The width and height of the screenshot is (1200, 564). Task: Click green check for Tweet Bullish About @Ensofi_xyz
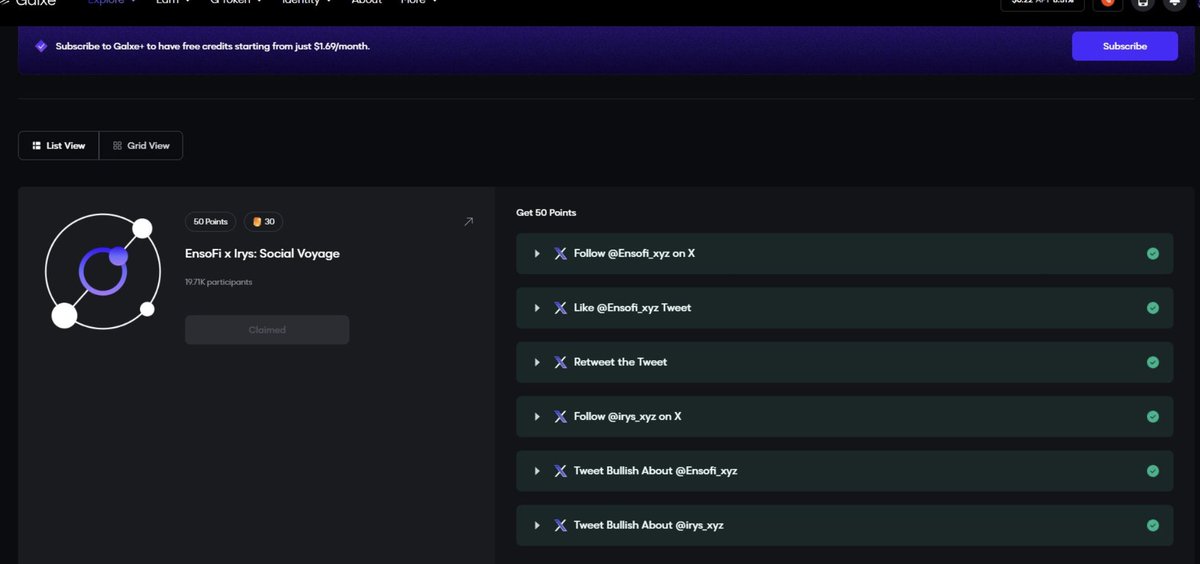coord(1153,471)
